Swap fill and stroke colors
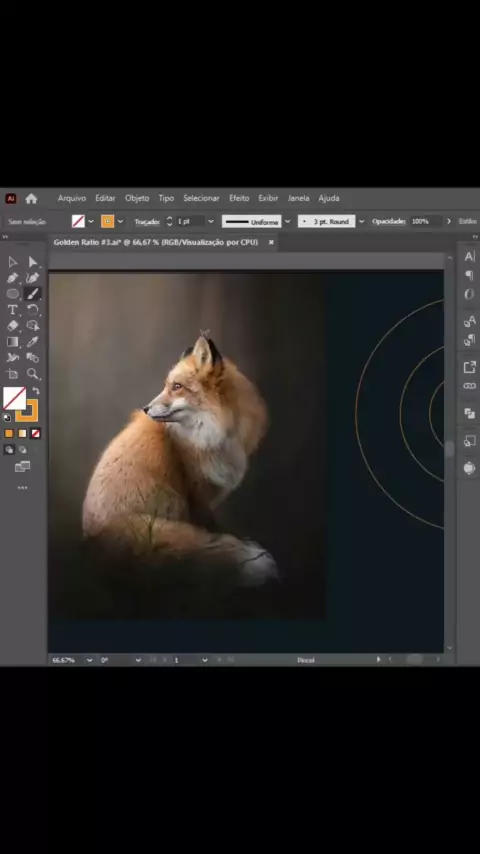 point(36,391)
